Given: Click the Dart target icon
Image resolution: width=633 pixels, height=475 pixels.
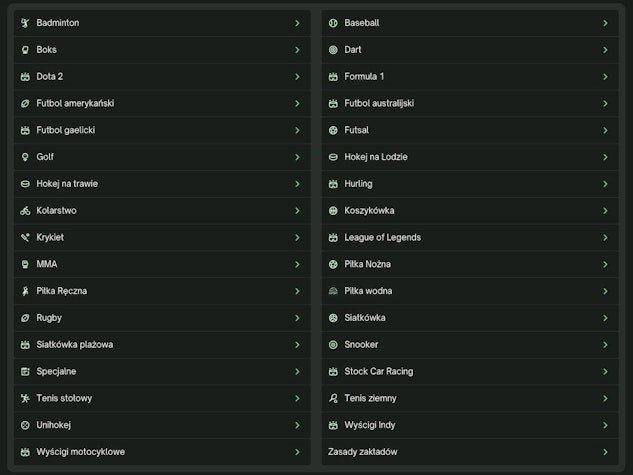Looking at the screenshot, I should tap(333, 49).
